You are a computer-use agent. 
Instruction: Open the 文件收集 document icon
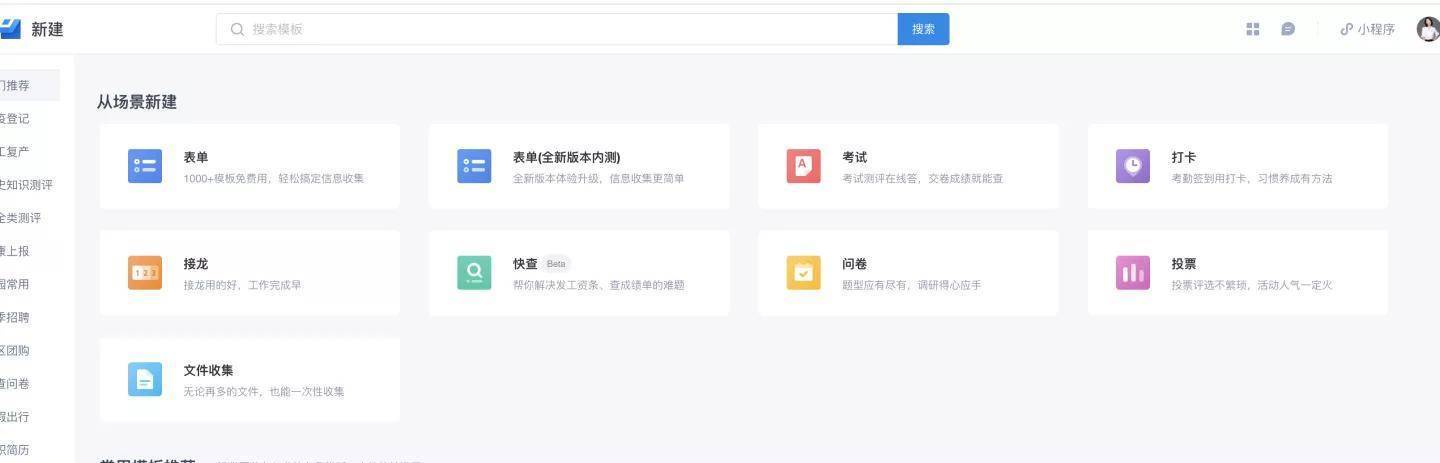pyautogui.click(x=145, y=379)
